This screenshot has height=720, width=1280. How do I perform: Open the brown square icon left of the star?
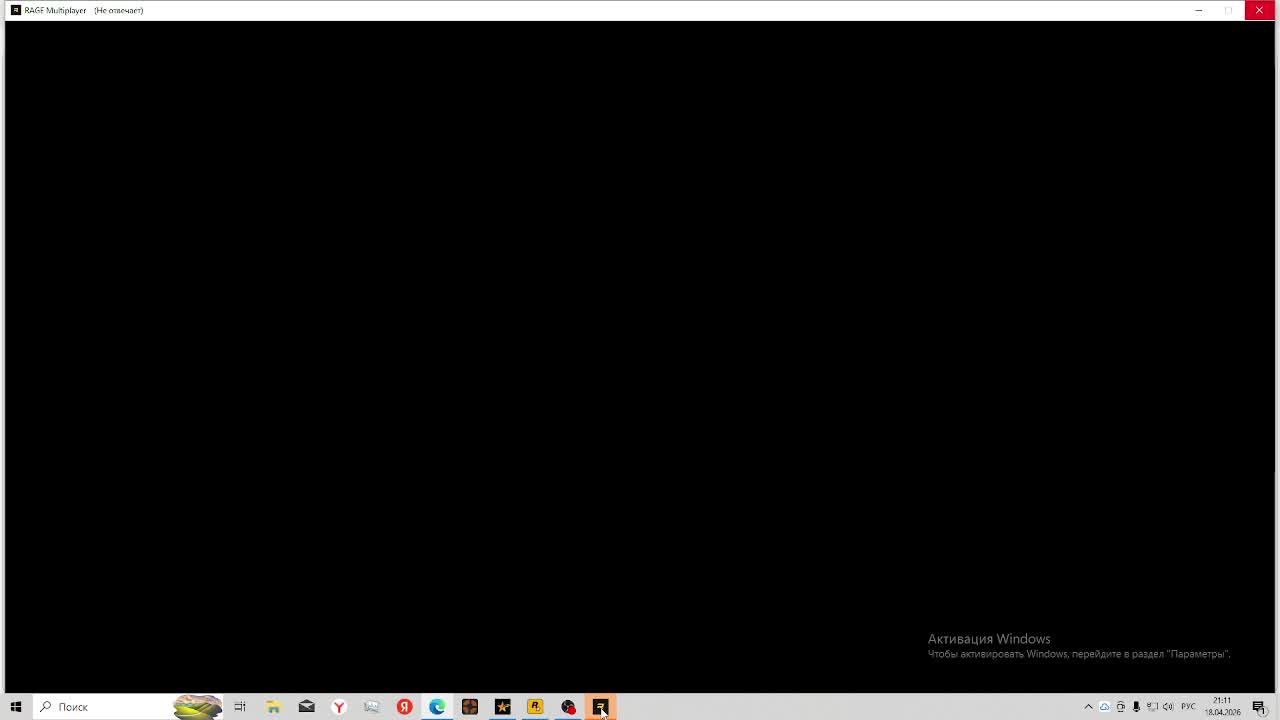(x=470, y=707)
